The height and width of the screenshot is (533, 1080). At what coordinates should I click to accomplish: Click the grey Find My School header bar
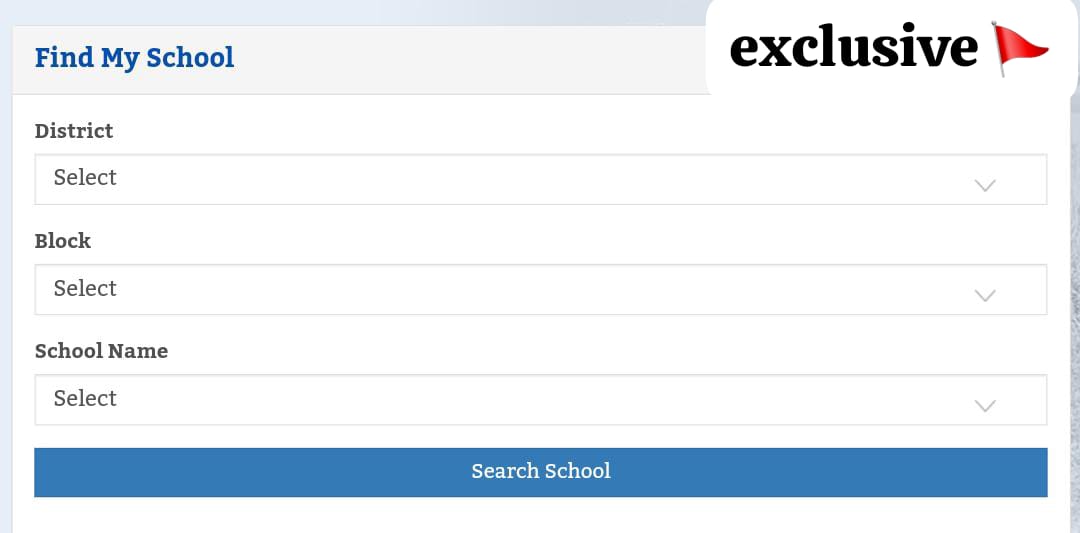(450, 60)
